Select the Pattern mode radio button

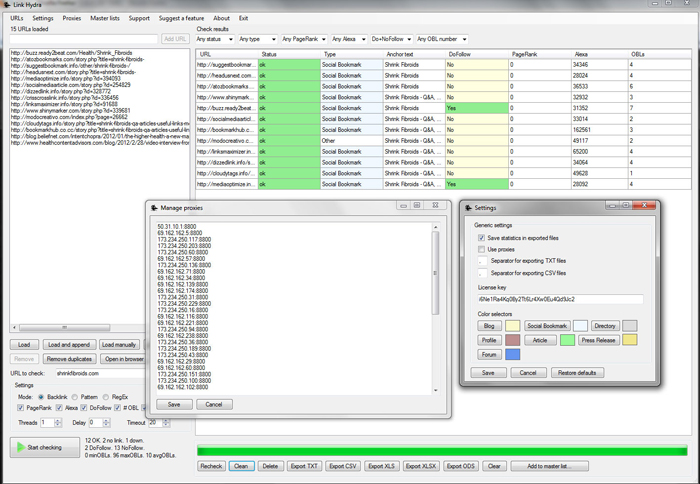click(75, 397)
